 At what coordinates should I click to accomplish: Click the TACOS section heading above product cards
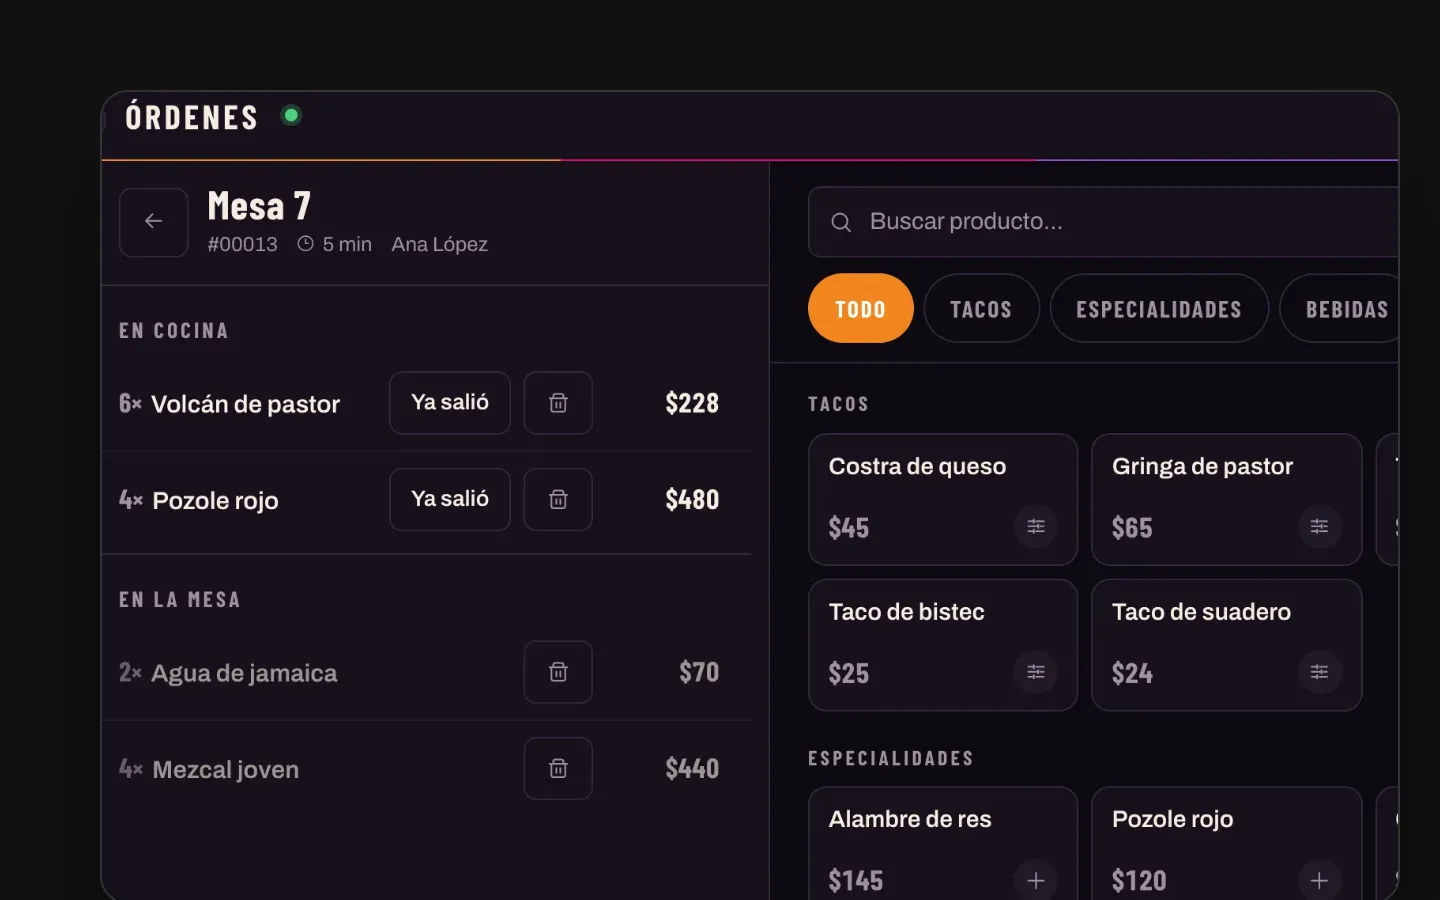(838, 404)
